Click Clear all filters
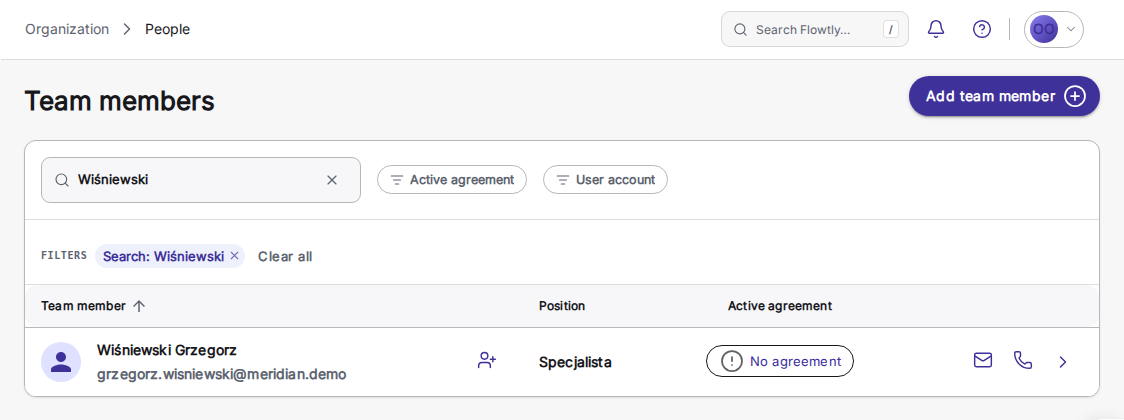 point(285,256)
